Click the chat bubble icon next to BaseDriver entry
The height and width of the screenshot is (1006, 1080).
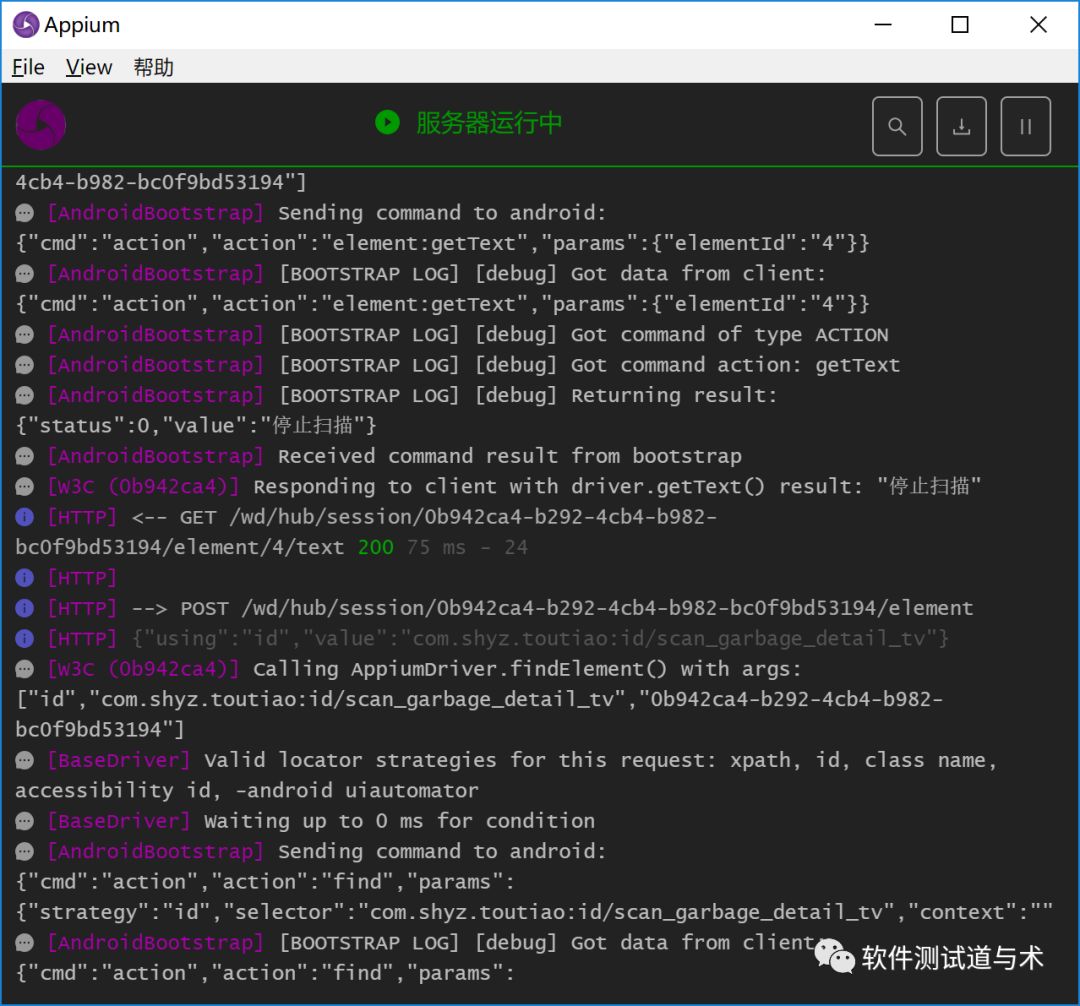[24, 760]
